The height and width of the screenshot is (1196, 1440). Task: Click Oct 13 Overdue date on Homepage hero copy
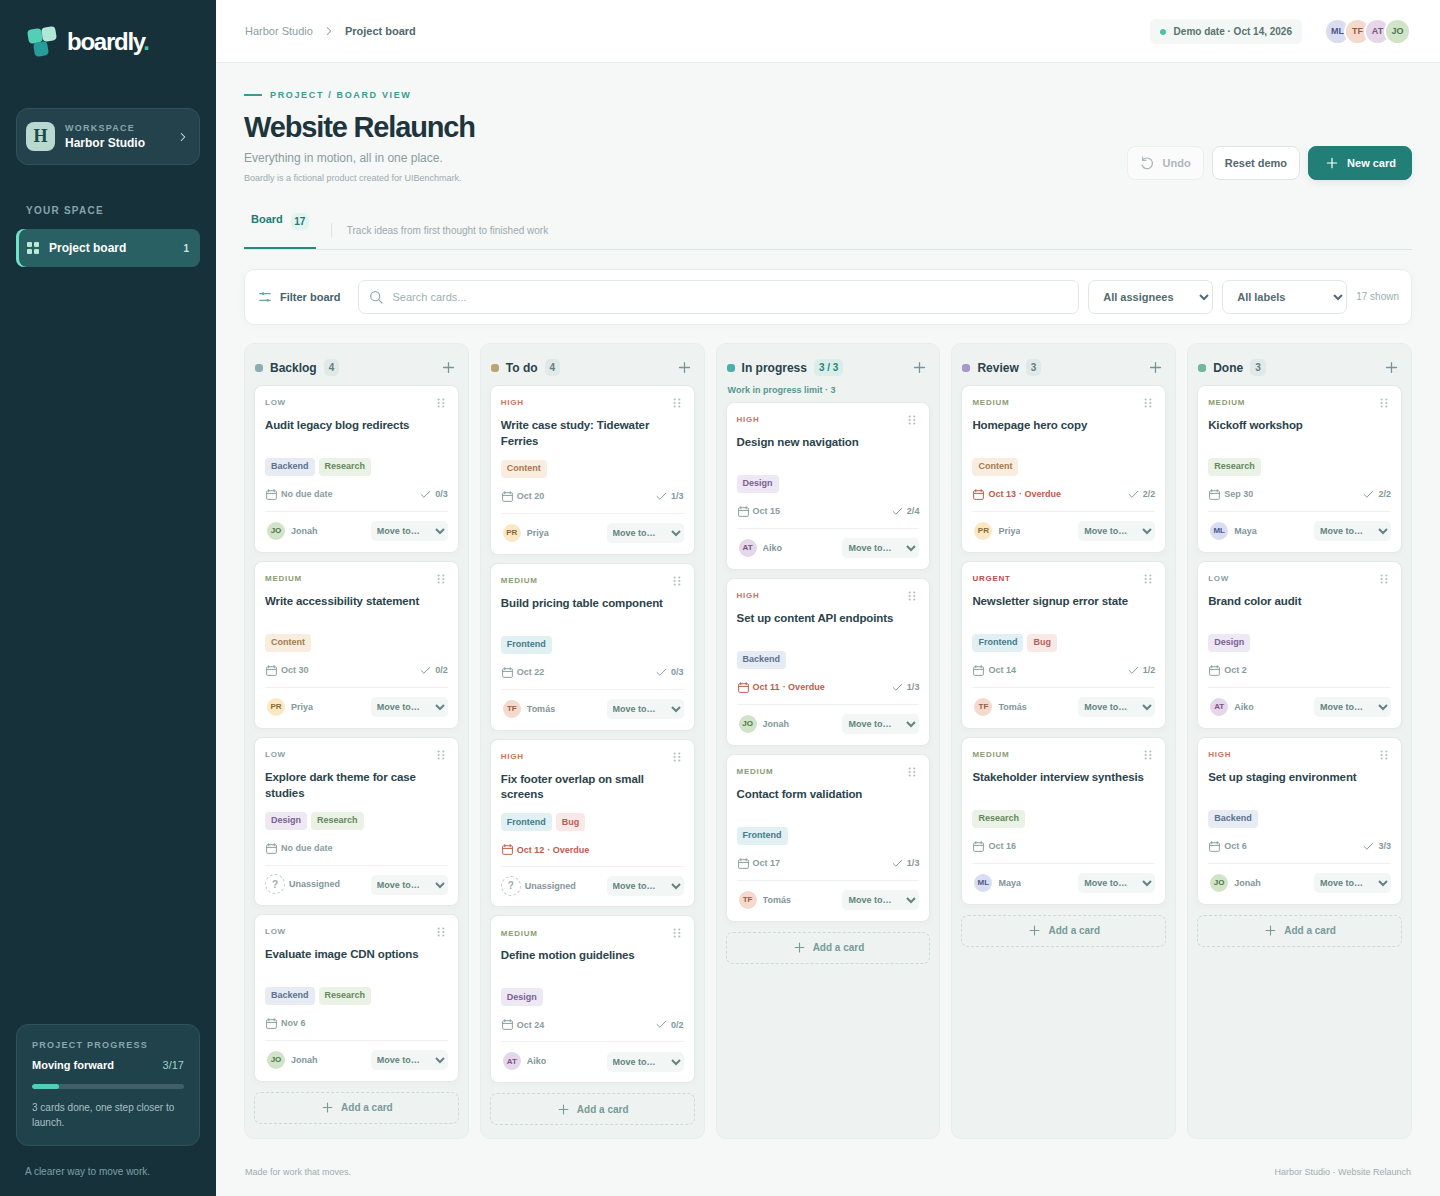(1017, 494)
